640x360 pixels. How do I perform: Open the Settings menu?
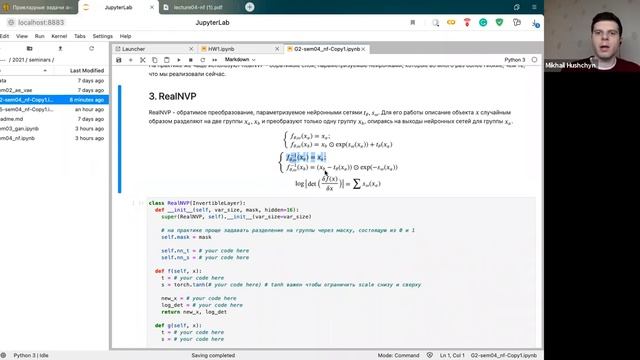coord(102,36)
